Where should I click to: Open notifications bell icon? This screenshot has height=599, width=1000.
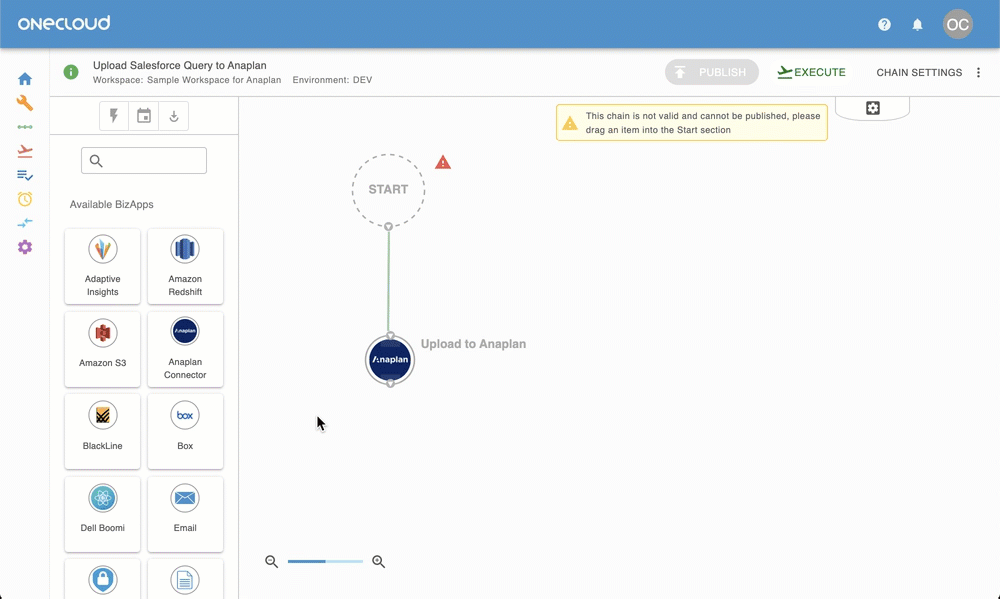[x=917, y=25]
